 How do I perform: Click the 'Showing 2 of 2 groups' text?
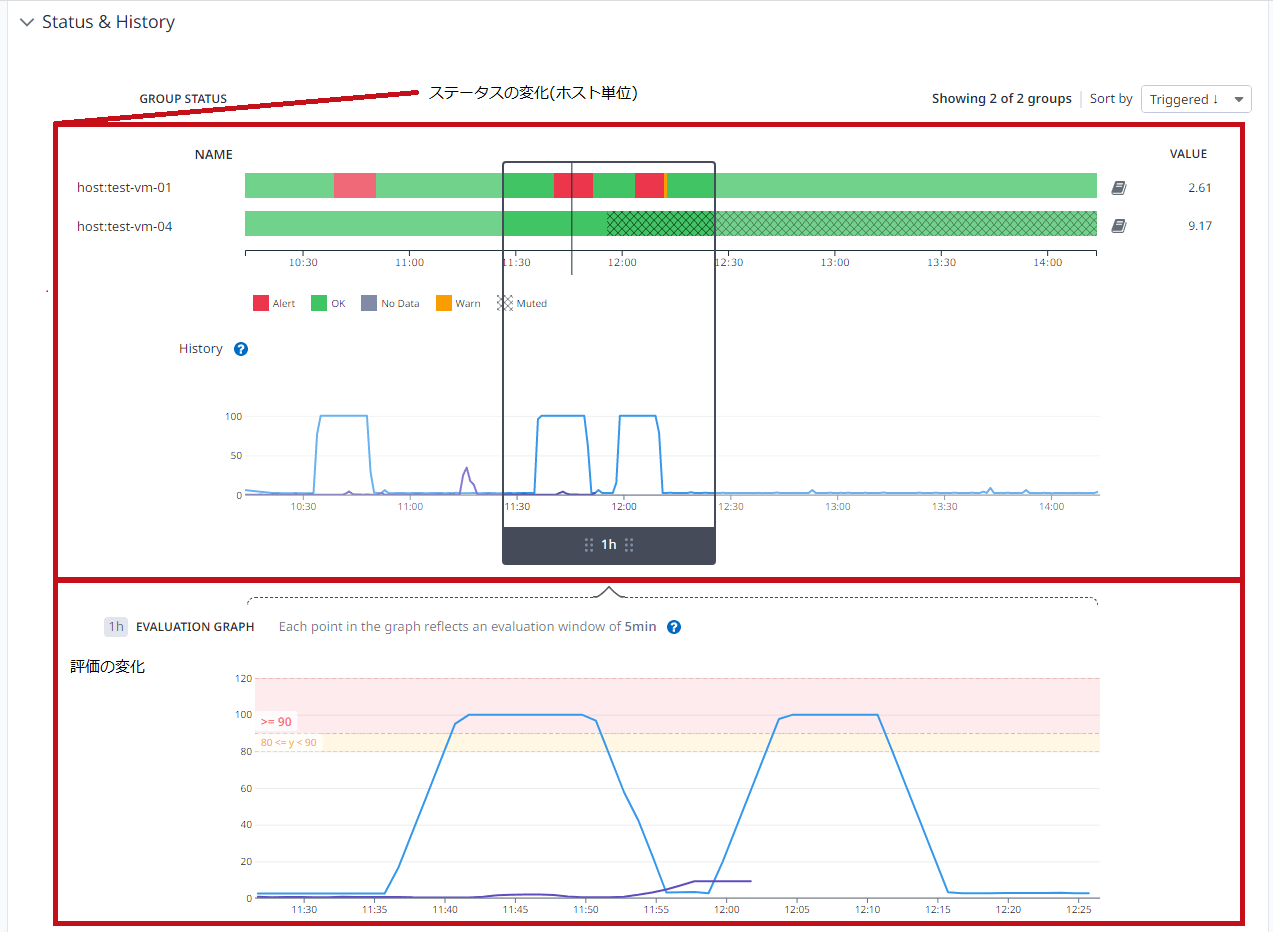[1001, 99]
